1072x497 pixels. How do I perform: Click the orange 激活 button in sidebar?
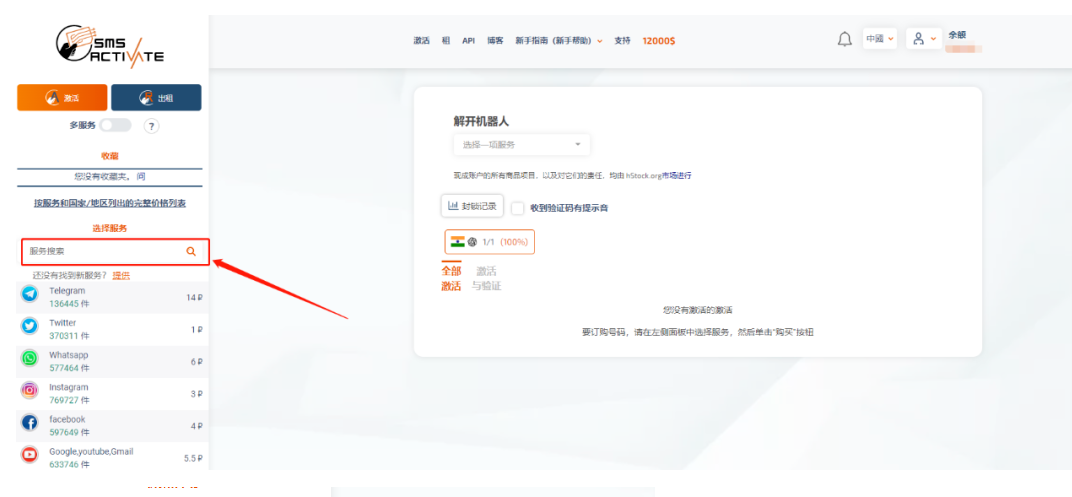(62, 98)
